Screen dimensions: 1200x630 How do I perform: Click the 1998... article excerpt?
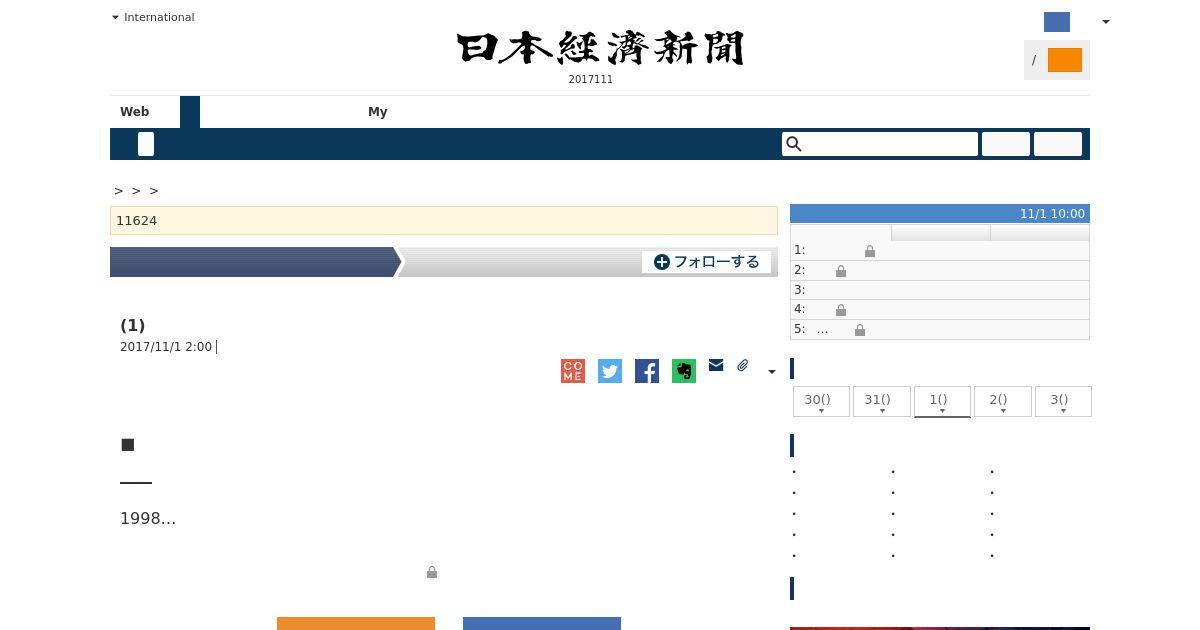(x=148, y=518)
